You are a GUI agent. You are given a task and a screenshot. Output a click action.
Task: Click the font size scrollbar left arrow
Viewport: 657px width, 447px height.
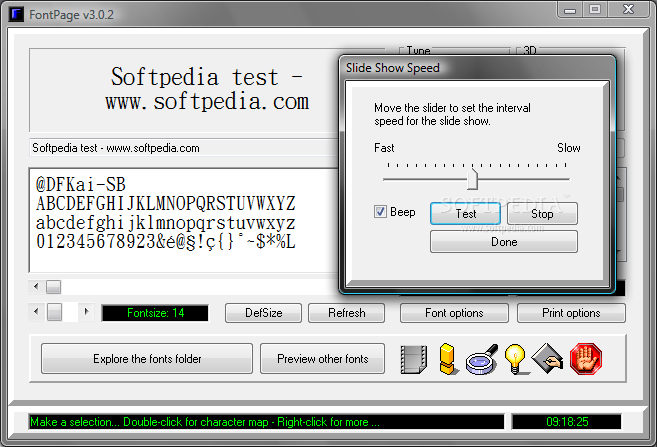pyautogui.click(x=36, y=312)
